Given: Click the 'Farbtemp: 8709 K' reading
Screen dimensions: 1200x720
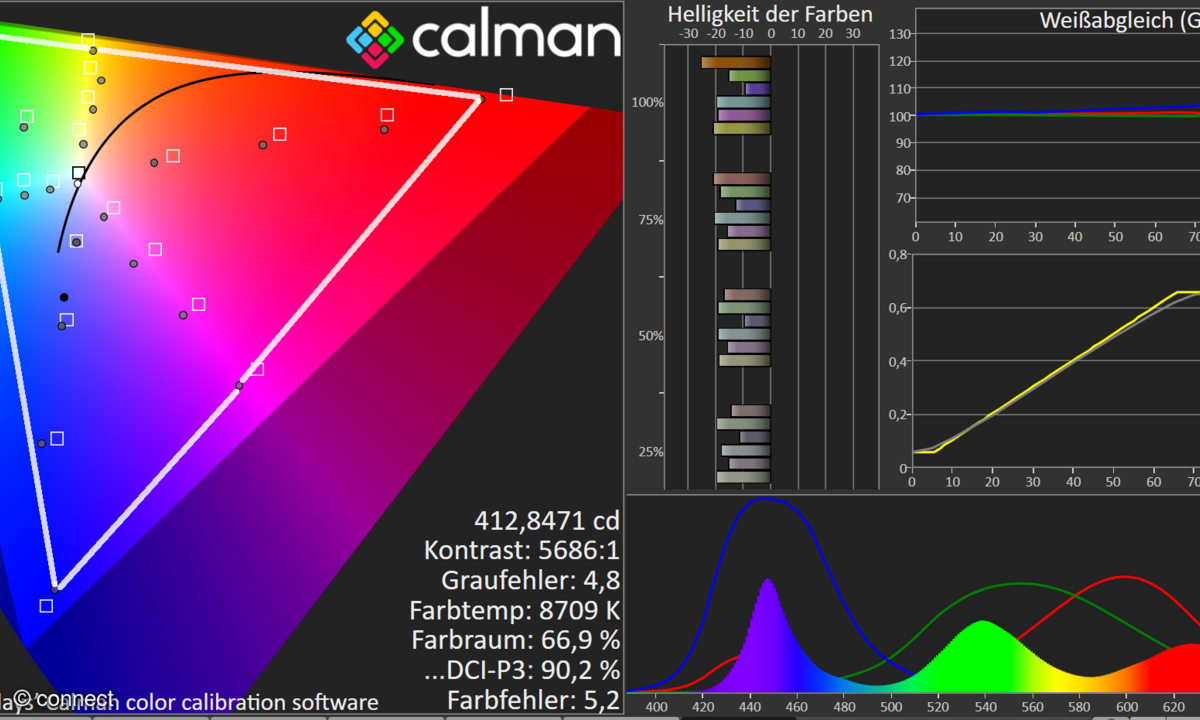Looking at the screenshot, I should [514, 610].
